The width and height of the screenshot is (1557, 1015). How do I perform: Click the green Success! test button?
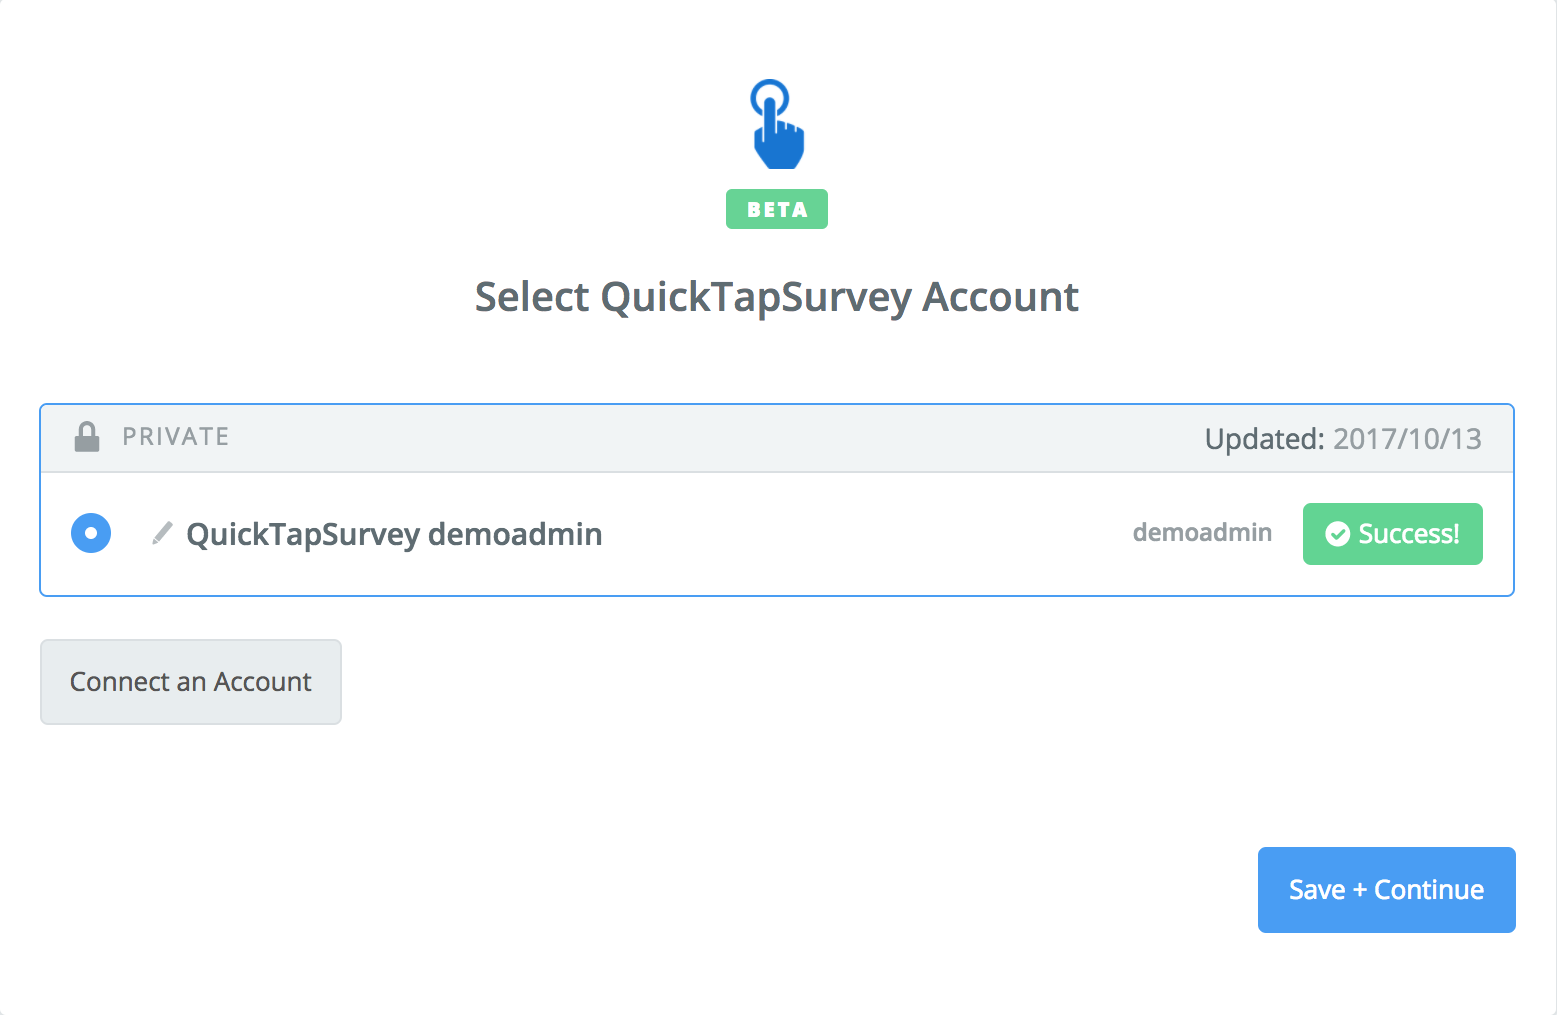tap(1392, 534)
